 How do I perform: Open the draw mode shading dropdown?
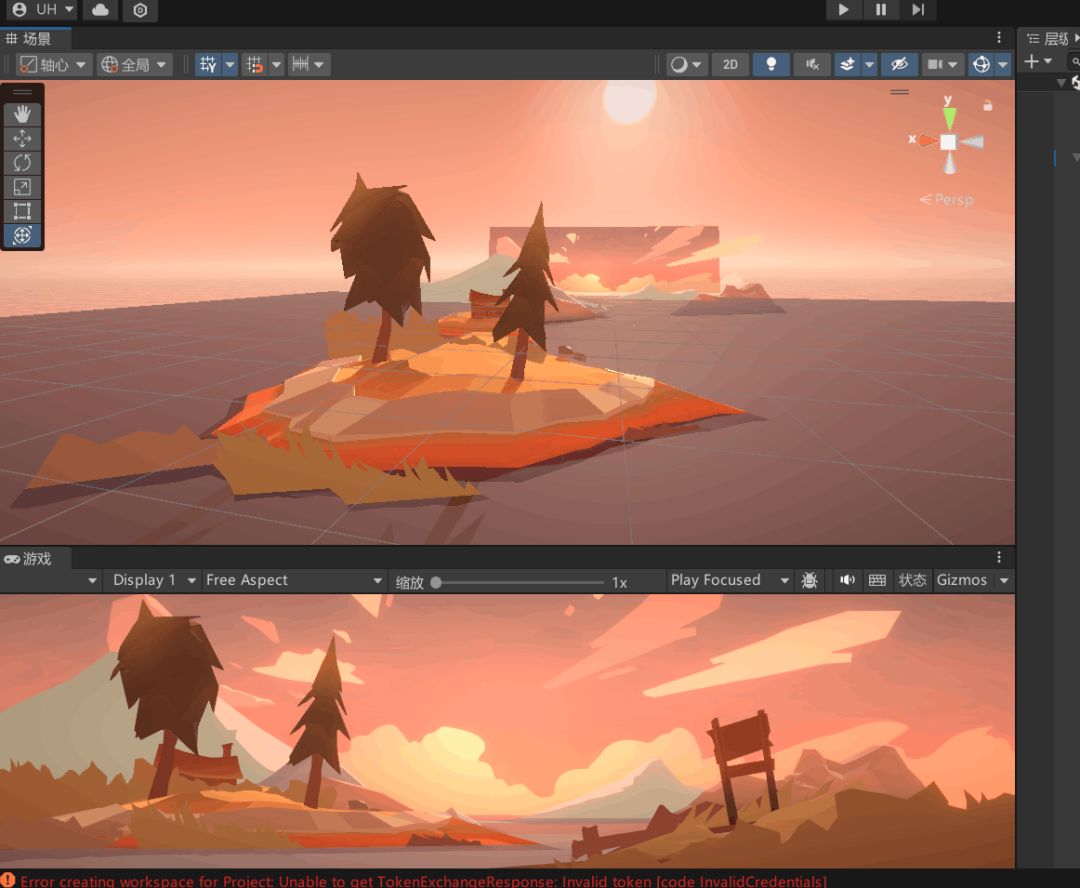685,65
